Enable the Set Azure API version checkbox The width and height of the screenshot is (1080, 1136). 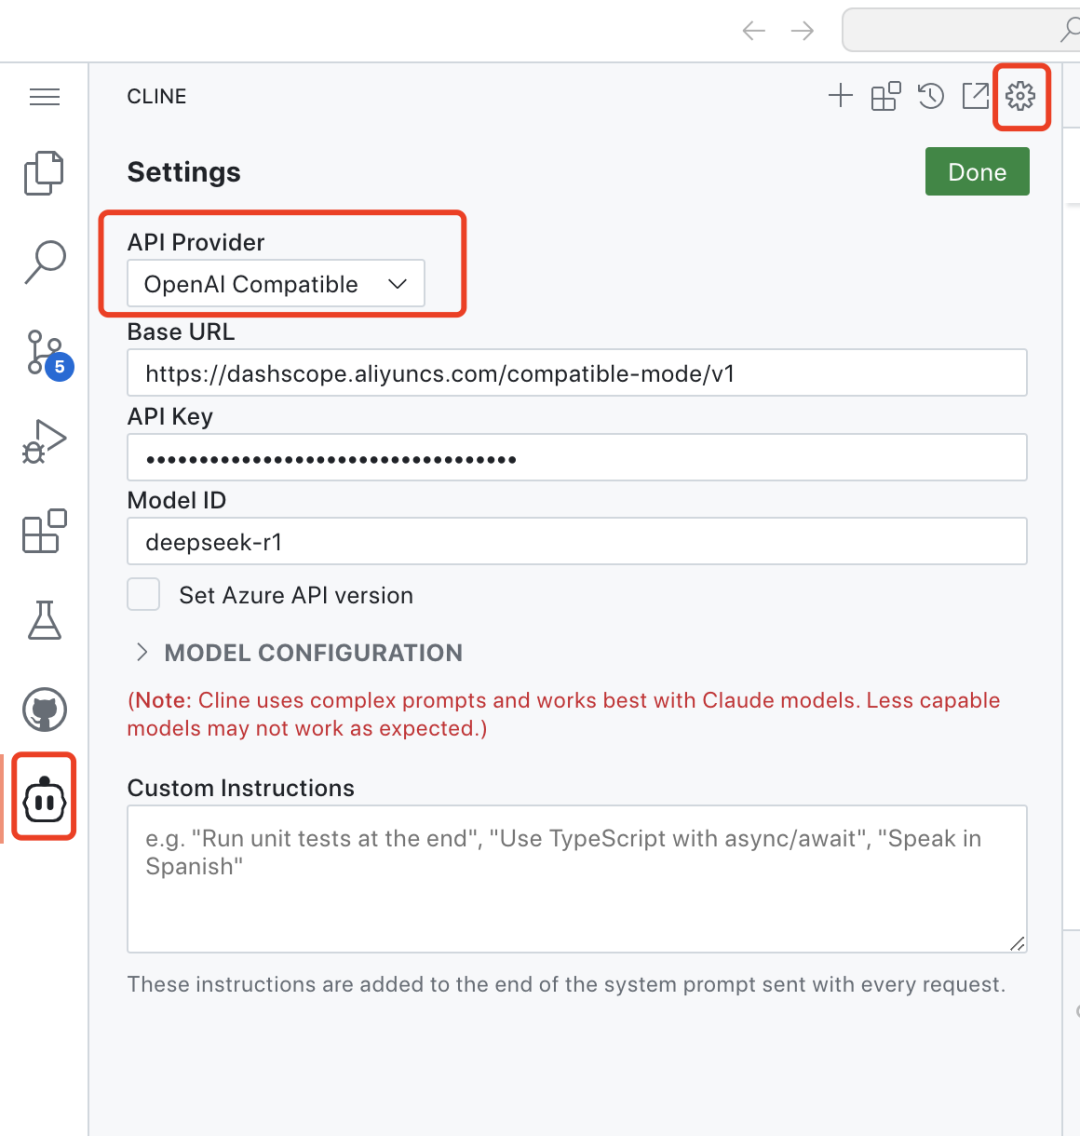coord(144,594)
